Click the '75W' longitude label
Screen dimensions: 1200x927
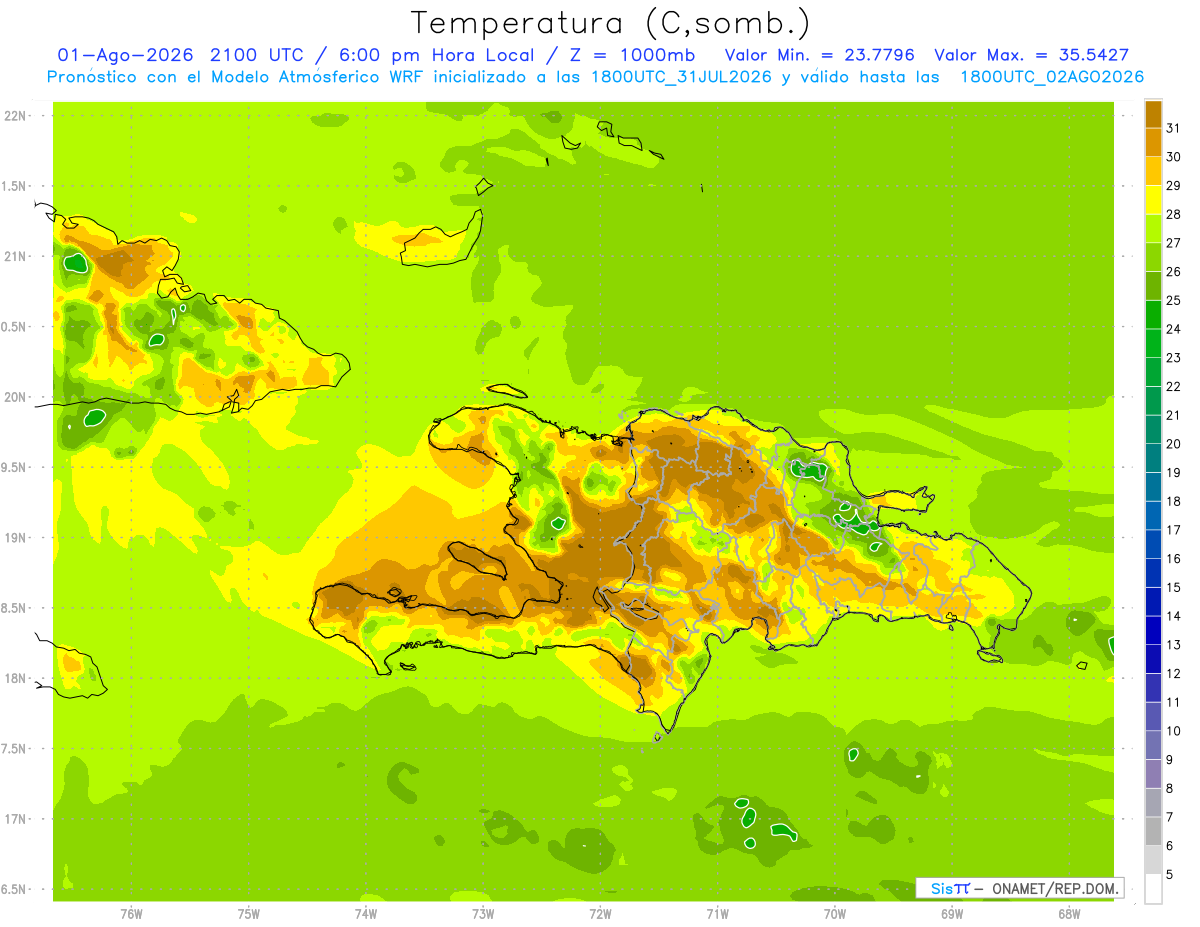248,913
